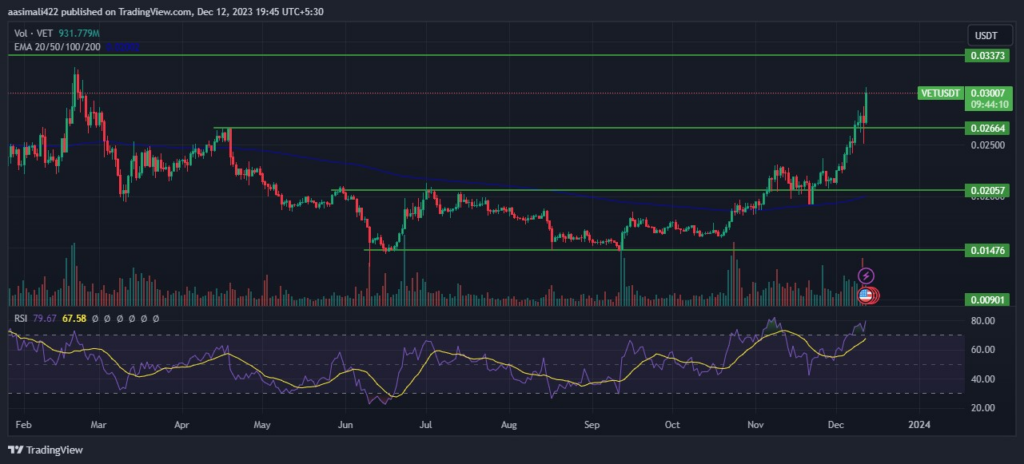Click 2024 on the time axis
The width and height of the screenshot is (1024, 464).
[919, 424]
